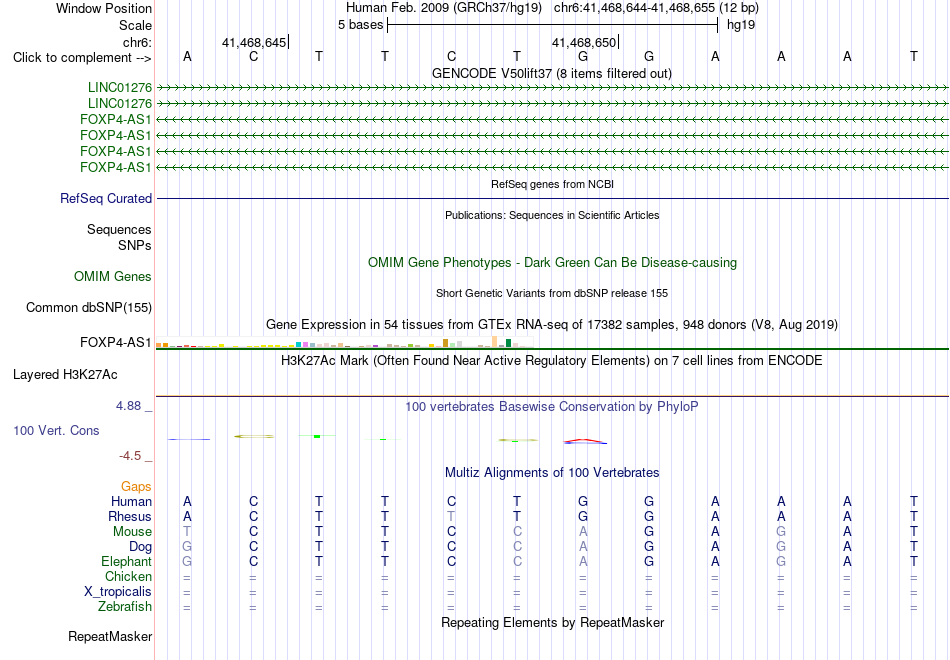Click the 41,468,650 coordinate marker
Viewport: 950px width, 660px height.
[583, 42]
